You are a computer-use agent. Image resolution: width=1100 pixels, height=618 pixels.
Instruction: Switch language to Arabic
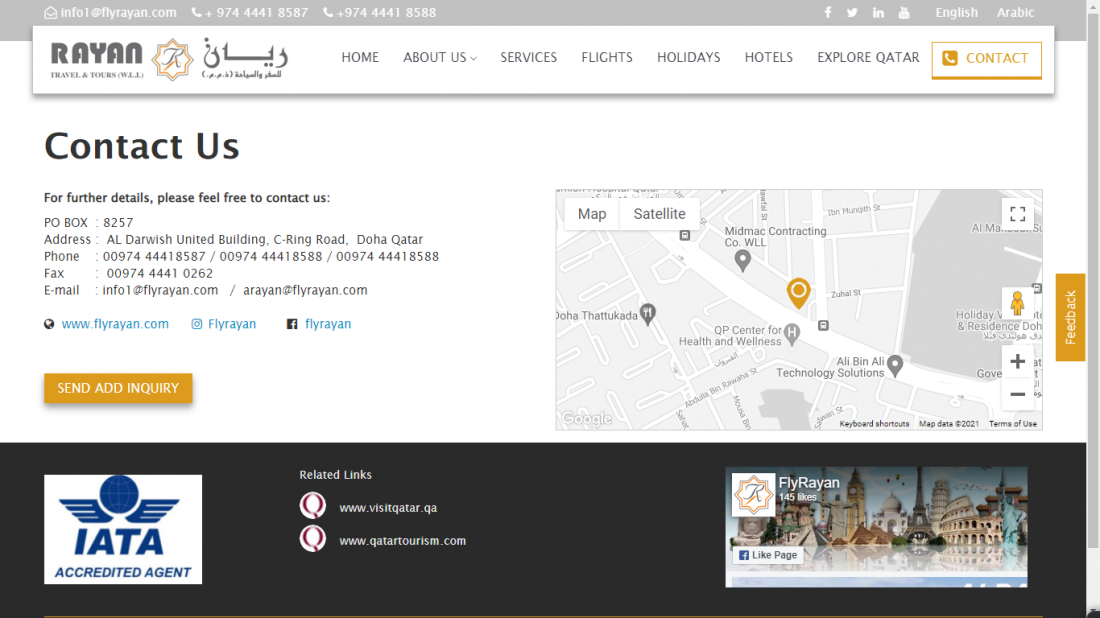1015,13
